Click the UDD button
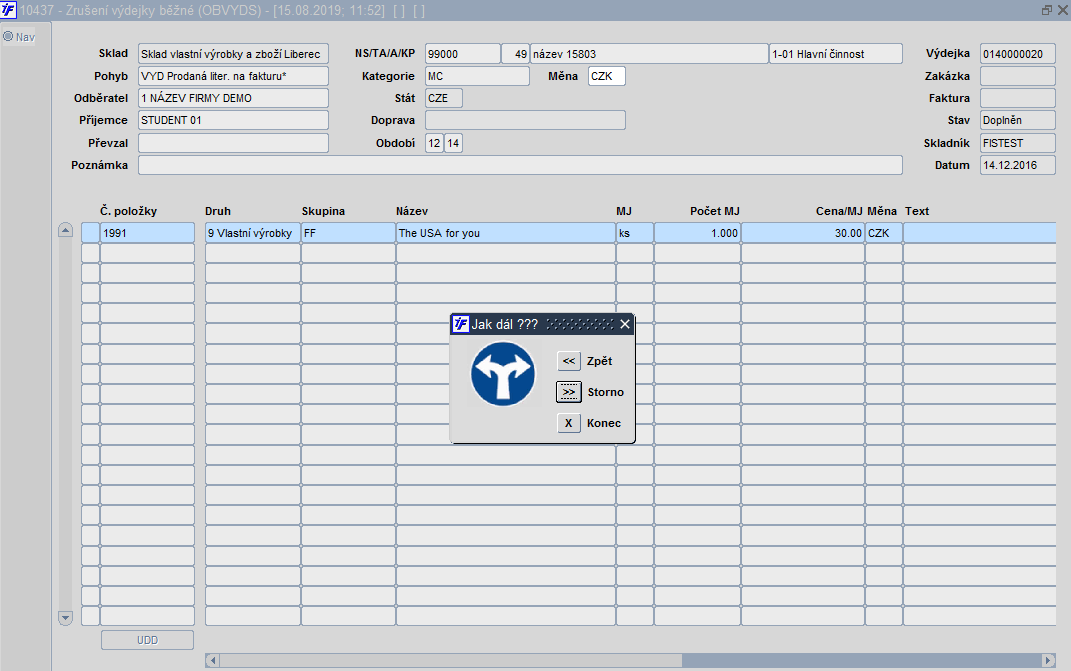This screenshot has width=1071, height=671. coord(148,640)
